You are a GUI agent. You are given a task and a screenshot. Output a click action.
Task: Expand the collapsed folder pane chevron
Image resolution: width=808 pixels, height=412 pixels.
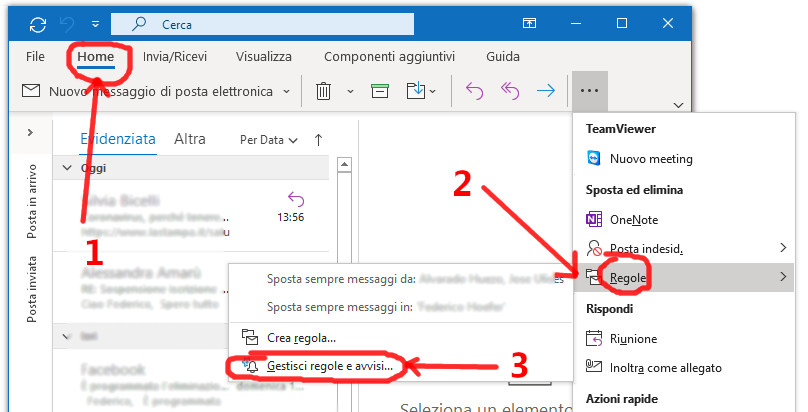[31, 132]
